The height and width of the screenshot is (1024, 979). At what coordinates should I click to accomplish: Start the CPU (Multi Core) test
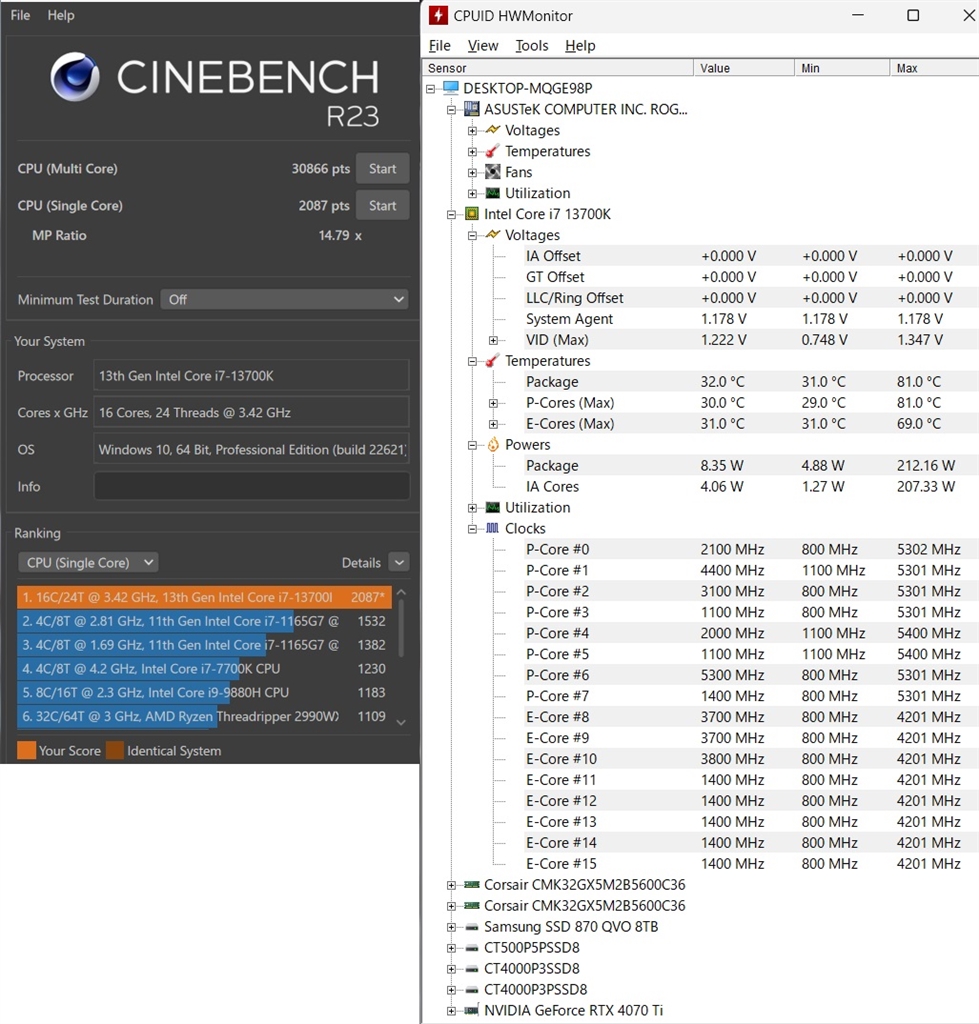click(383, 168)
